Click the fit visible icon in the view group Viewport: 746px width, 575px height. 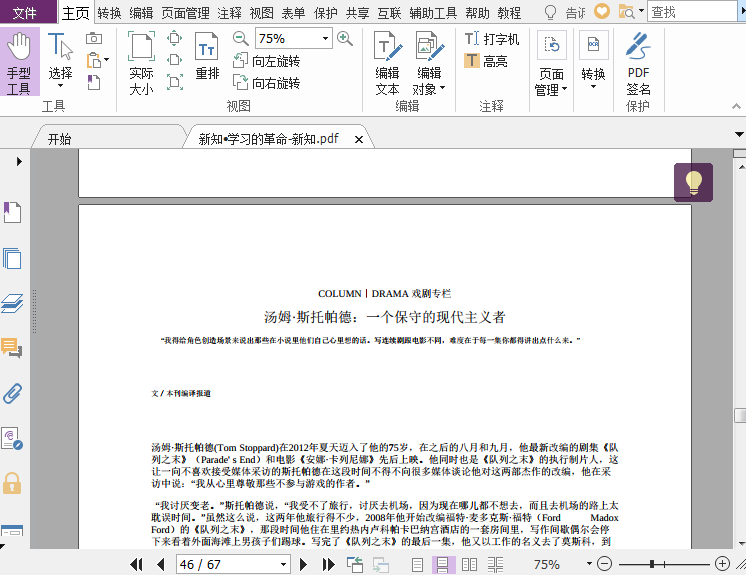pos(175,82)
